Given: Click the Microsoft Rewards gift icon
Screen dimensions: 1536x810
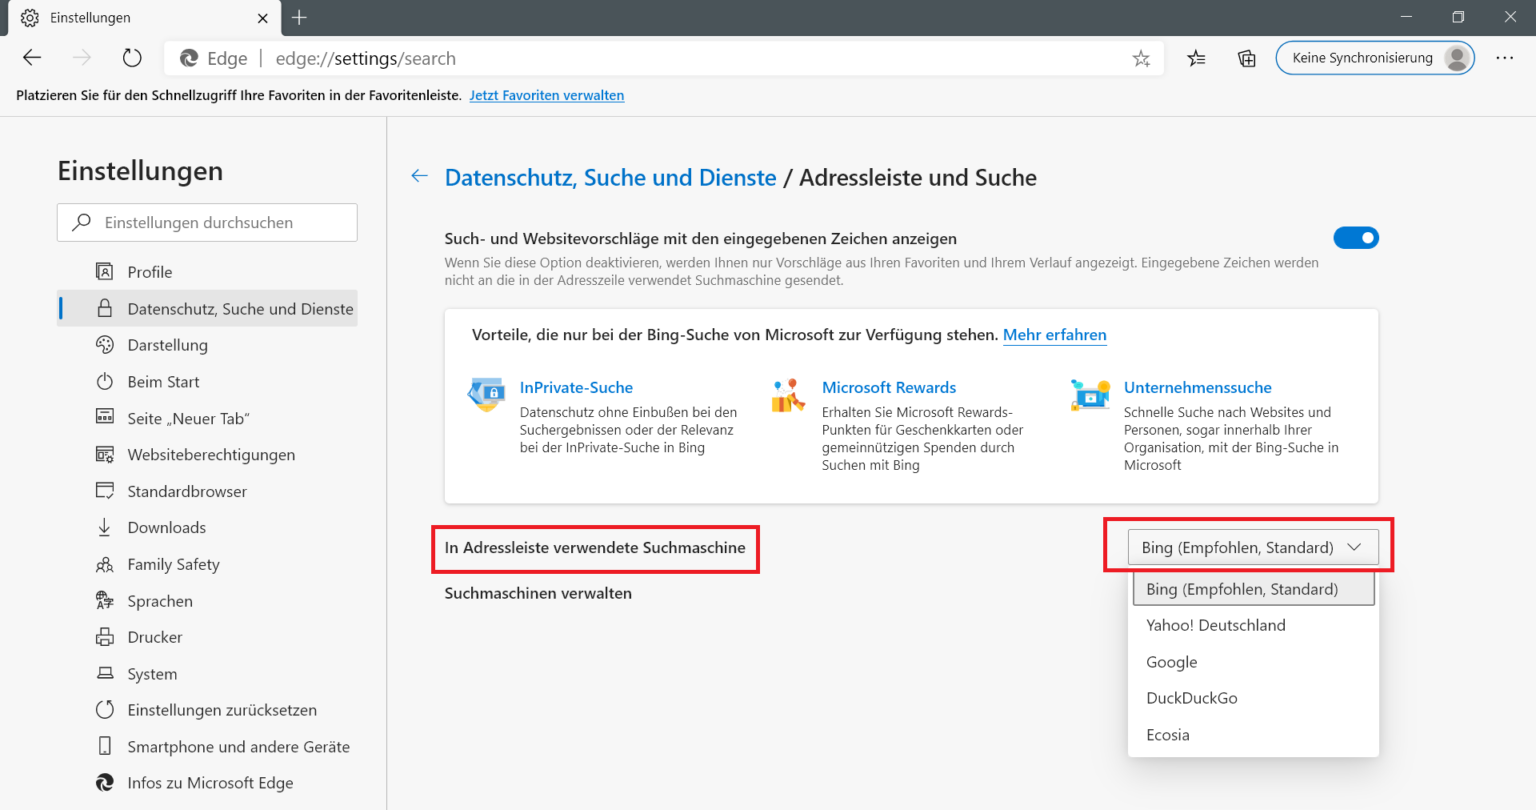Looking at the screenshot, I should coord(788,395).
